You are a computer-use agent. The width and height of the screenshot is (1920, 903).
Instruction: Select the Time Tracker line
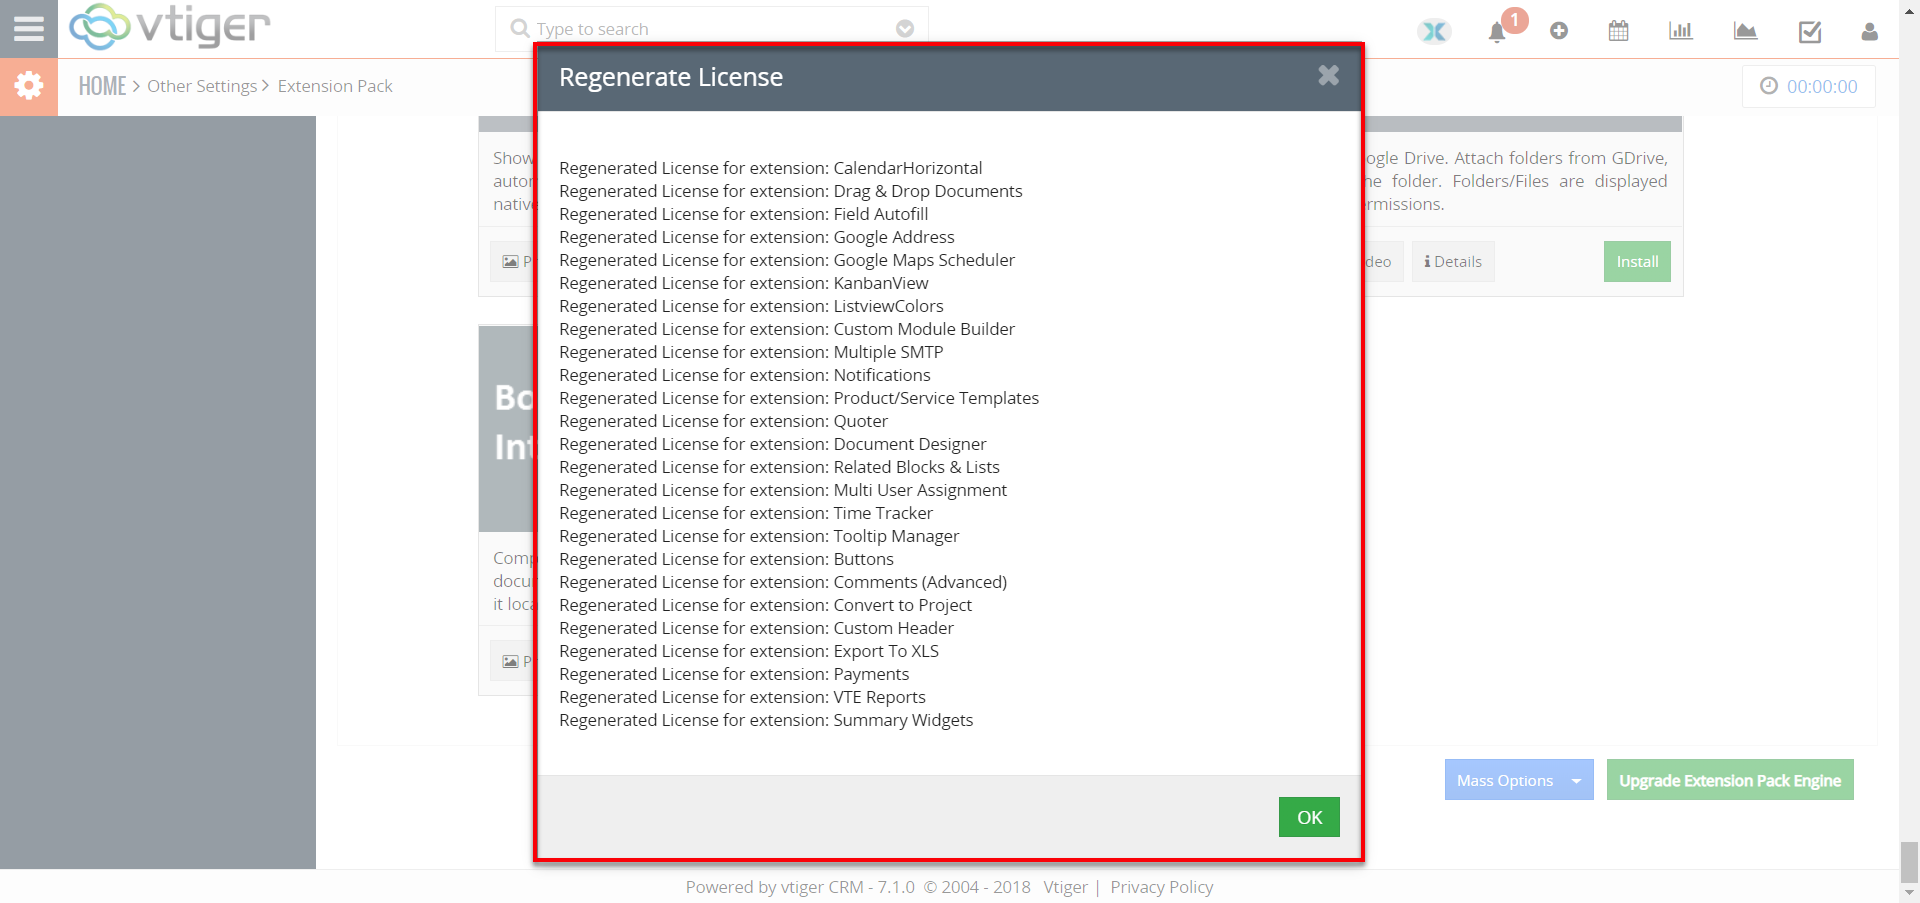coord(746,513)
